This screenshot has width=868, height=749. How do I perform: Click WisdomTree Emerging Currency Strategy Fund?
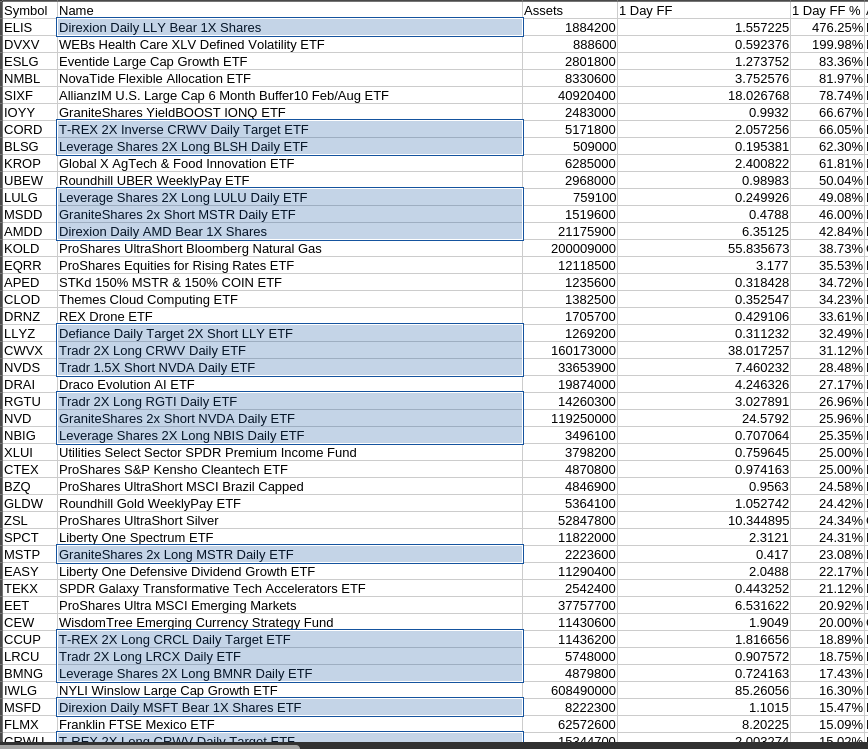click(x=290, y=623)
